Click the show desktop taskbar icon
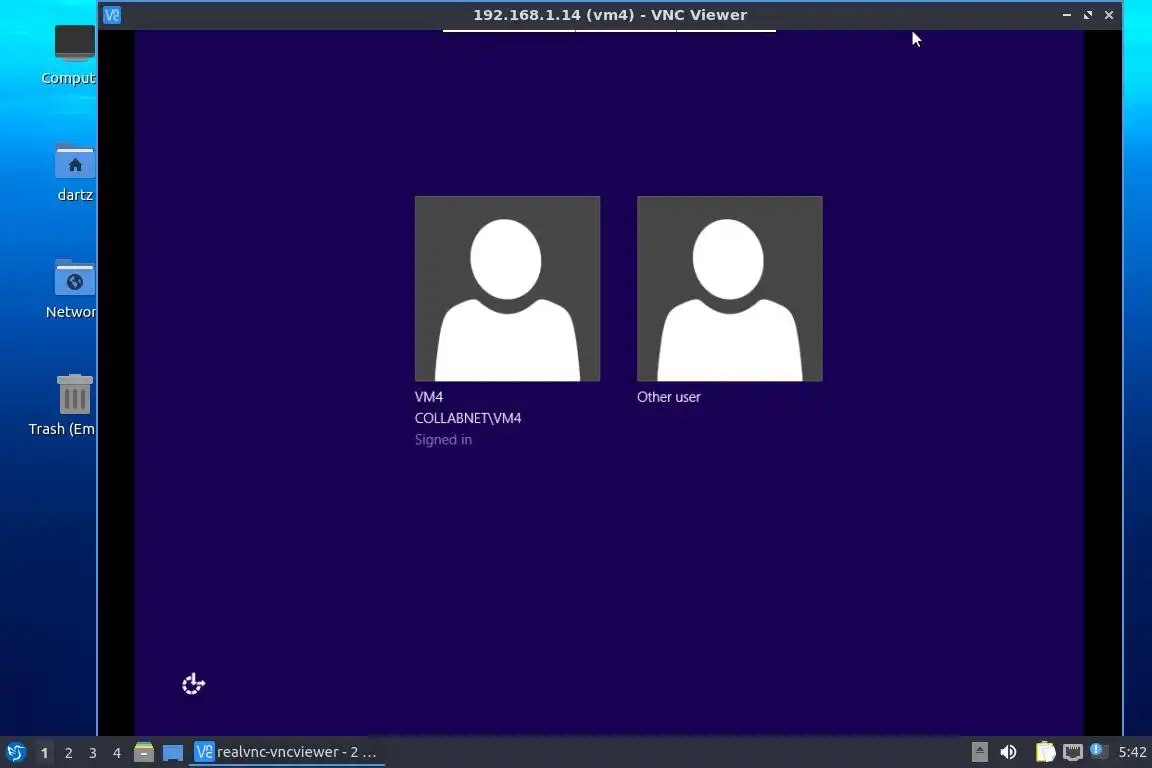1152x768 pixels. point(173,753)
